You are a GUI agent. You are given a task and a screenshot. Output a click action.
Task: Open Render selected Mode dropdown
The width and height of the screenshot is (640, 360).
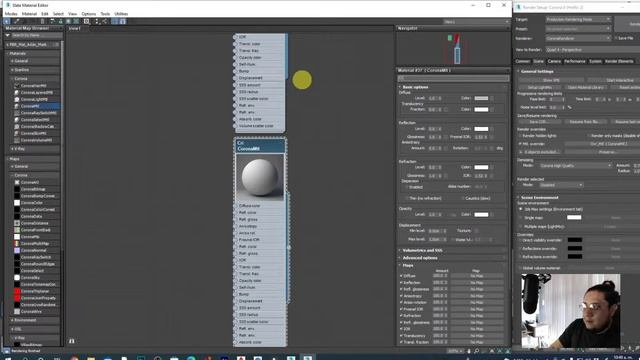point(561,185)
